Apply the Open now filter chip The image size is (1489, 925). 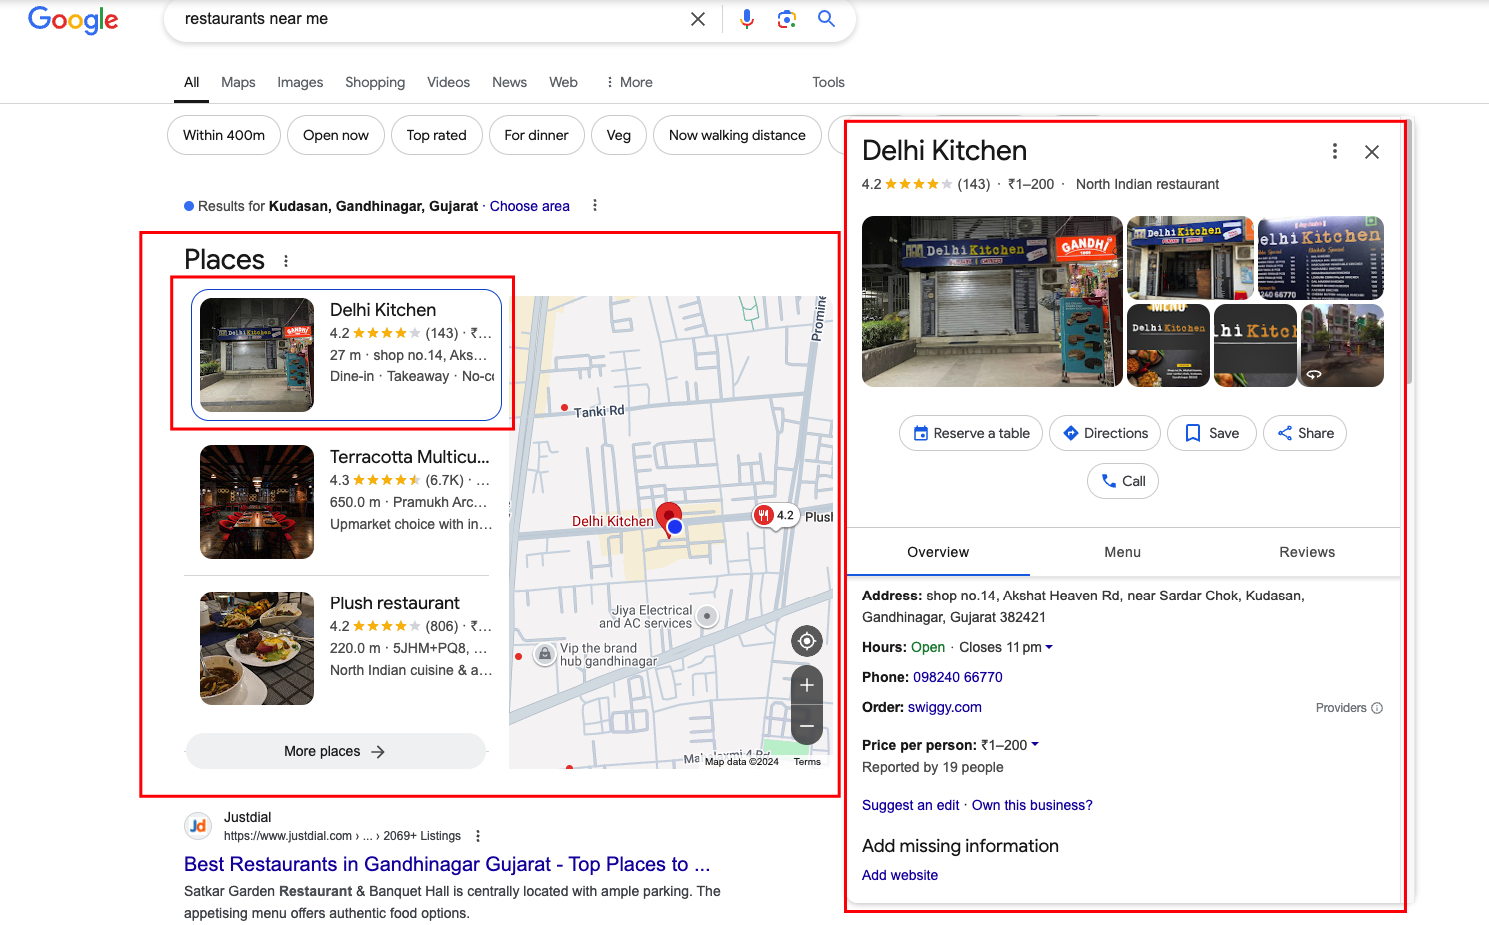(x=336, y=135)
